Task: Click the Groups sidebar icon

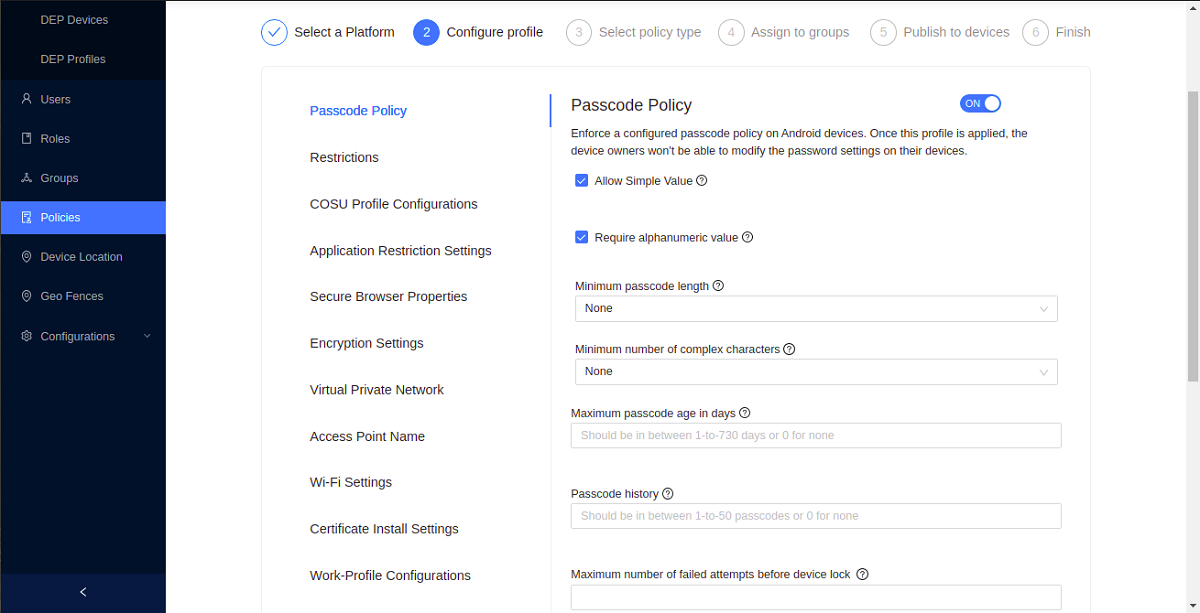Action: click(27, 178)
